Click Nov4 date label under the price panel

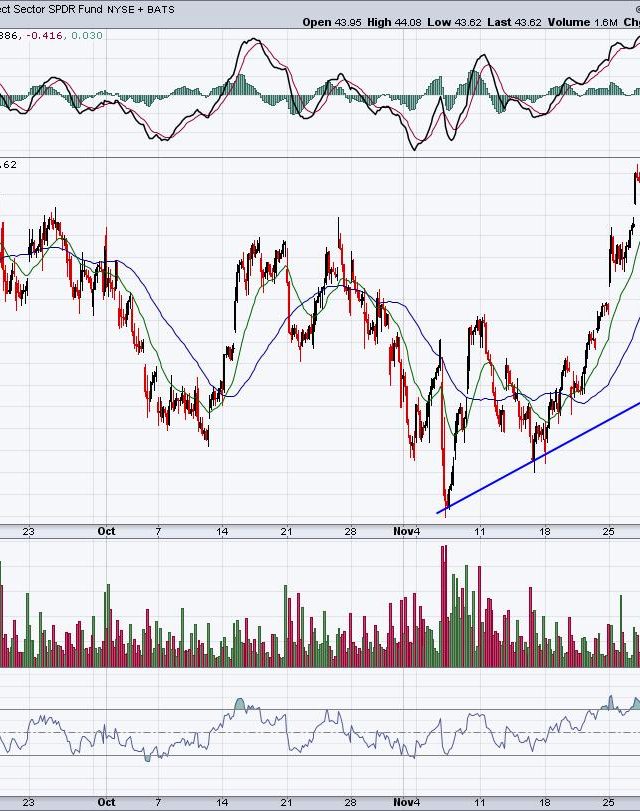point(405,532)
